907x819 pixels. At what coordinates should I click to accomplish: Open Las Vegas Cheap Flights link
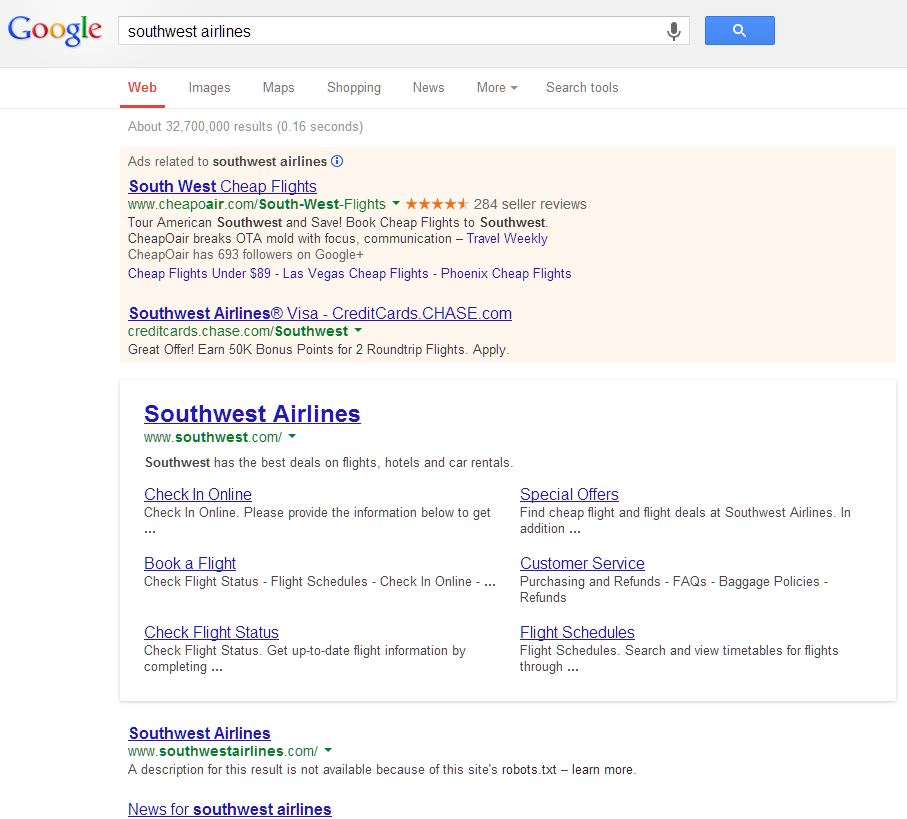click(x=356, y=274)
